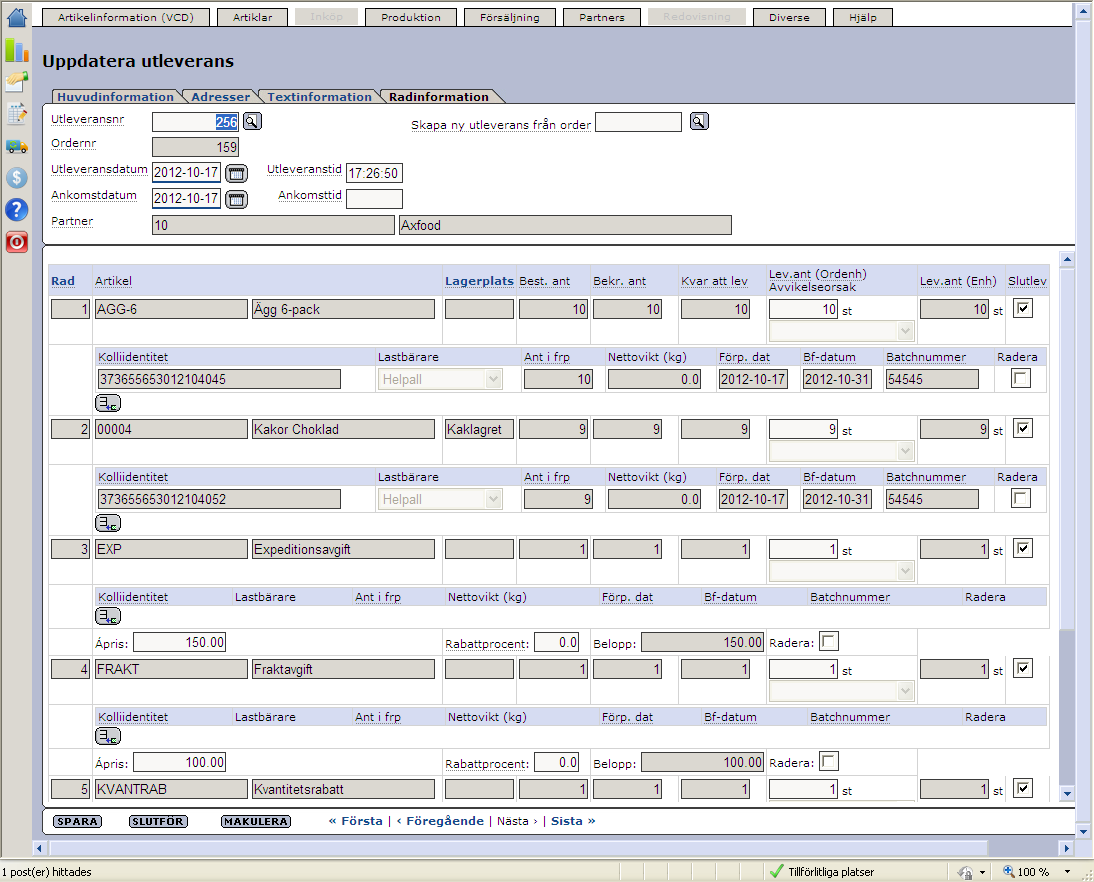The width and height of the screenshot is (1094, 882).
Task: Open the Försäljning menu
Action: [x=510, y=17]
